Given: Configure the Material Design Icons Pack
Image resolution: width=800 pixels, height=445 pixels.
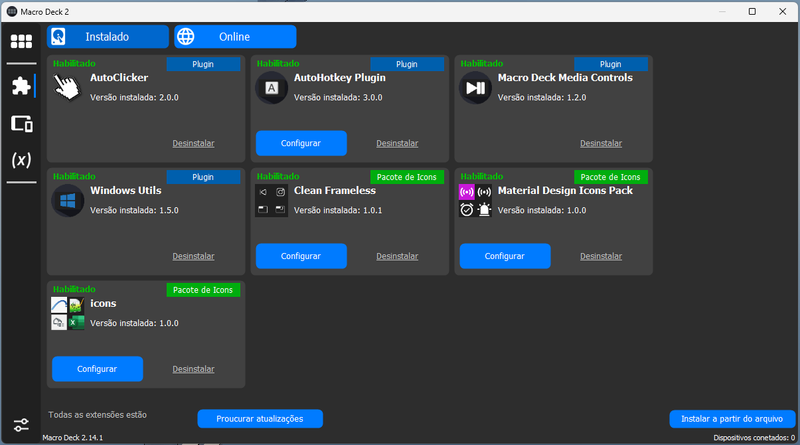Looking at the screenshot, I should [x=505, y=256].
